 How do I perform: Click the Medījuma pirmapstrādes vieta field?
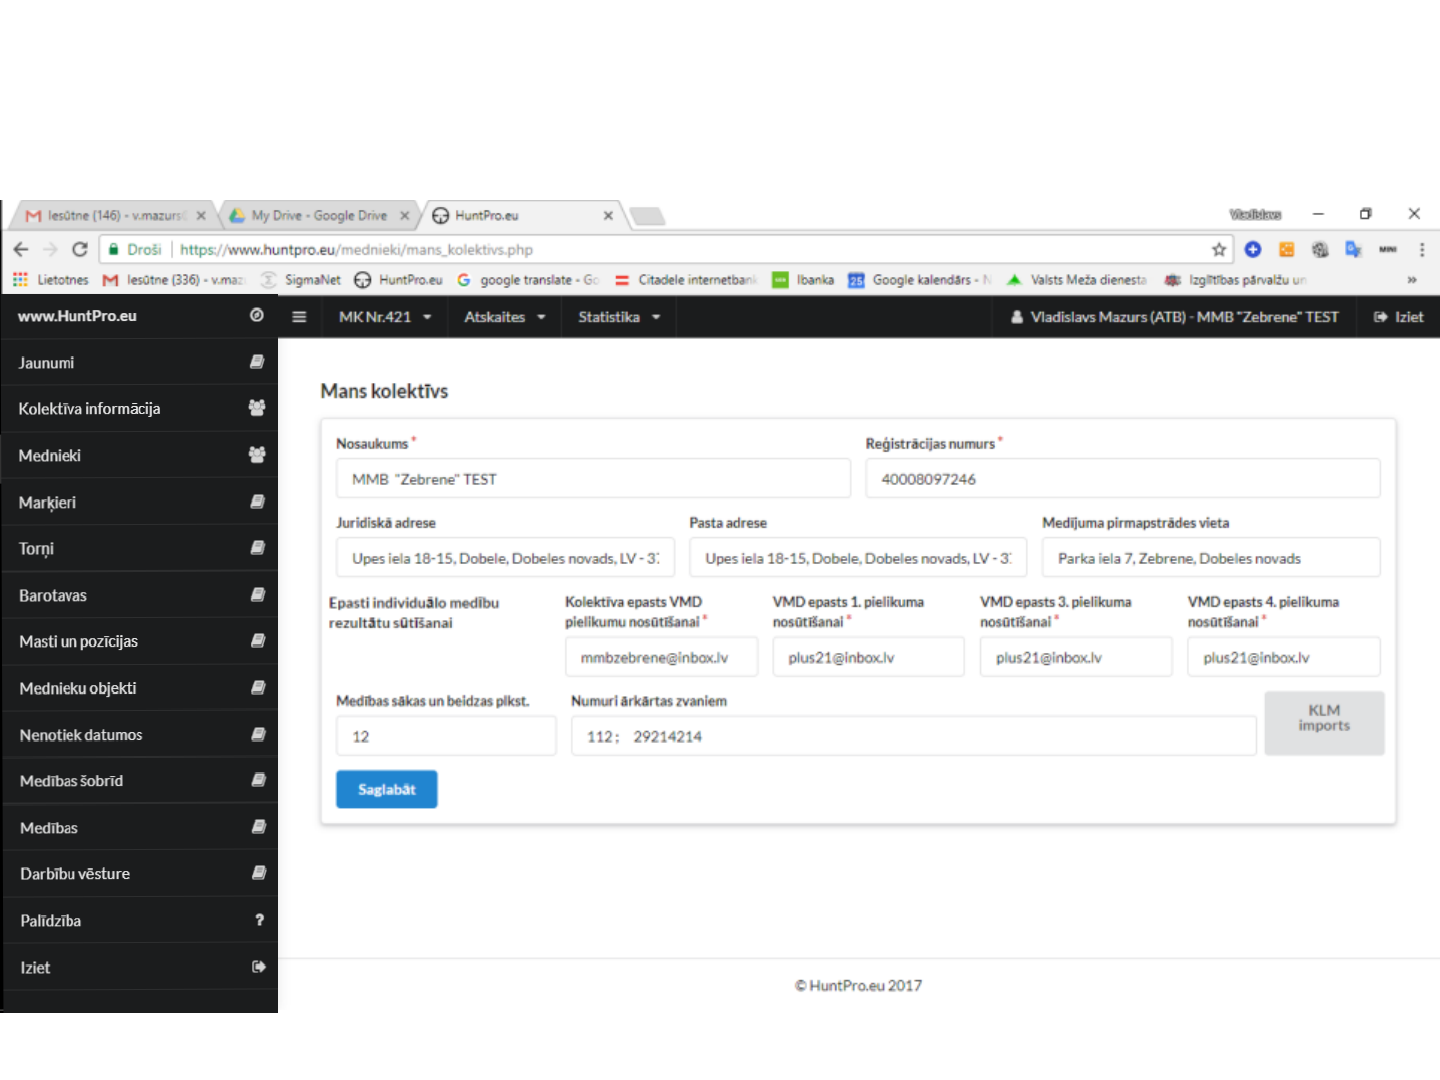point(1211,558)
